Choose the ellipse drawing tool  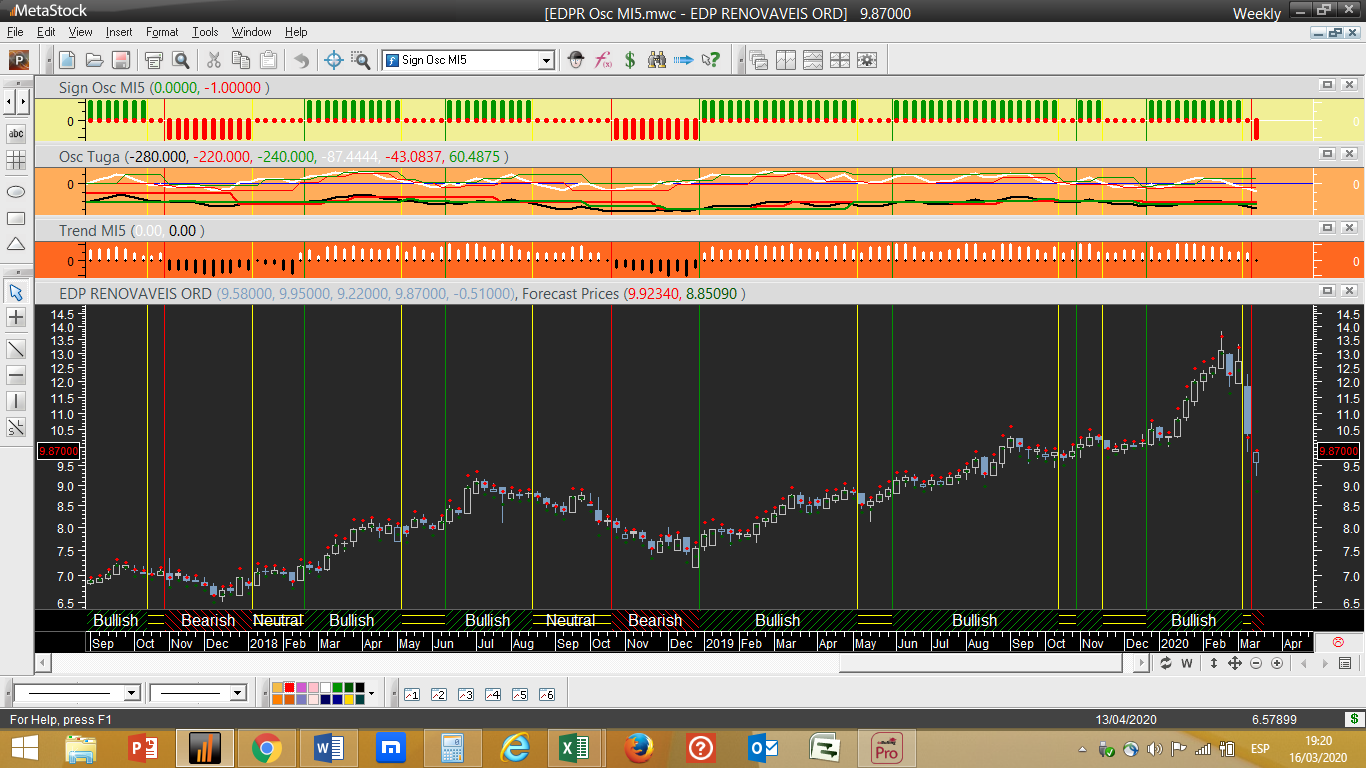pyautogui.click(x=16, y=191)
